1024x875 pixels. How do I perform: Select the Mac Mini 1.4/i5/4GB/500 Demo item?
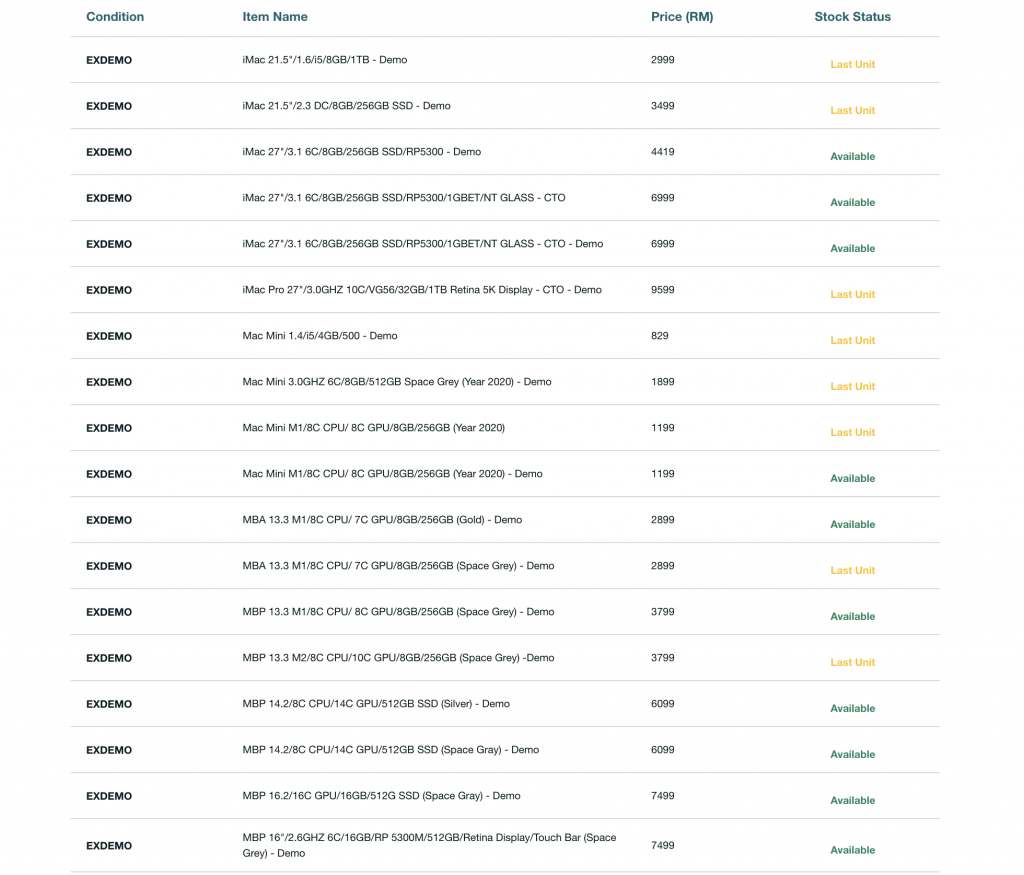pos(320,336)
